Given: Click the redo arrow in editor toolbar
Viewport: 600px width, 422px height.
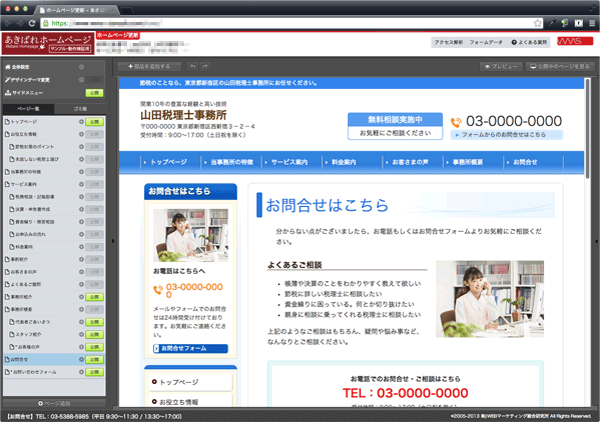Looking at the screenshot, I should point(206,66).
